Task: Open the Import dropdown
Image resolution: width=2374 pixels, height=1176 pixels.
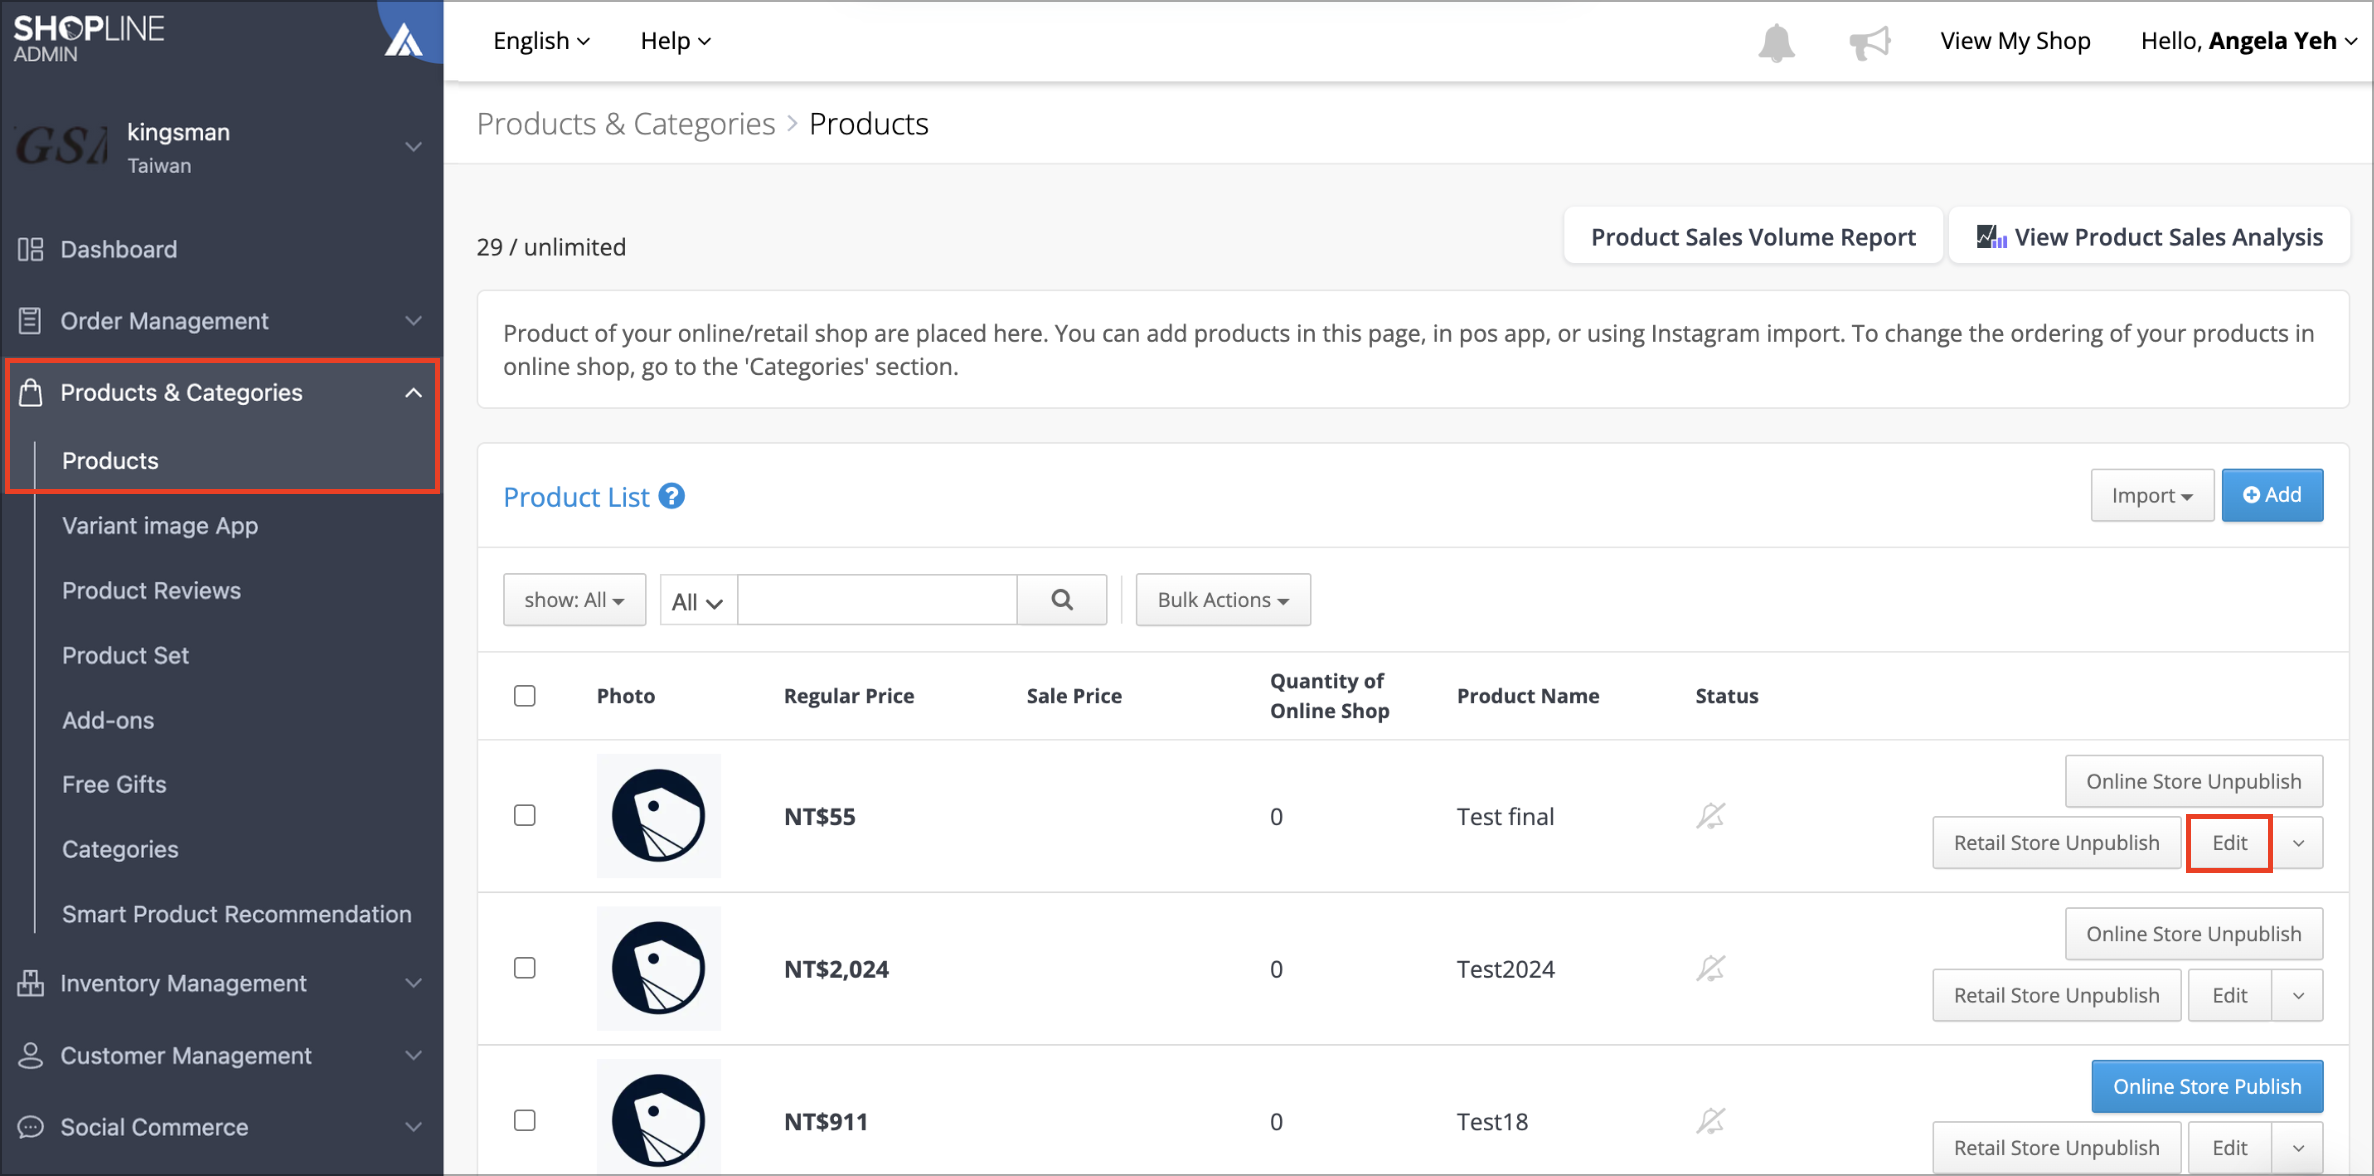Action: pyautogui.click(x=2152, y=495)
